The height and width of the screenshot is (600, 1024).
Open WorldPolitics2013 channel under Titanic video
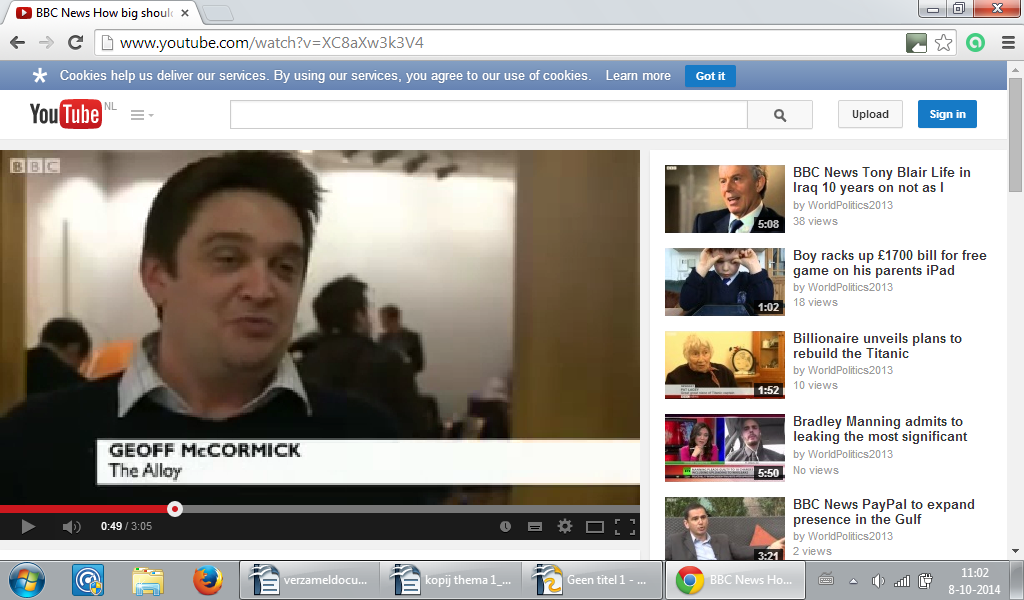tap(850, 370)
